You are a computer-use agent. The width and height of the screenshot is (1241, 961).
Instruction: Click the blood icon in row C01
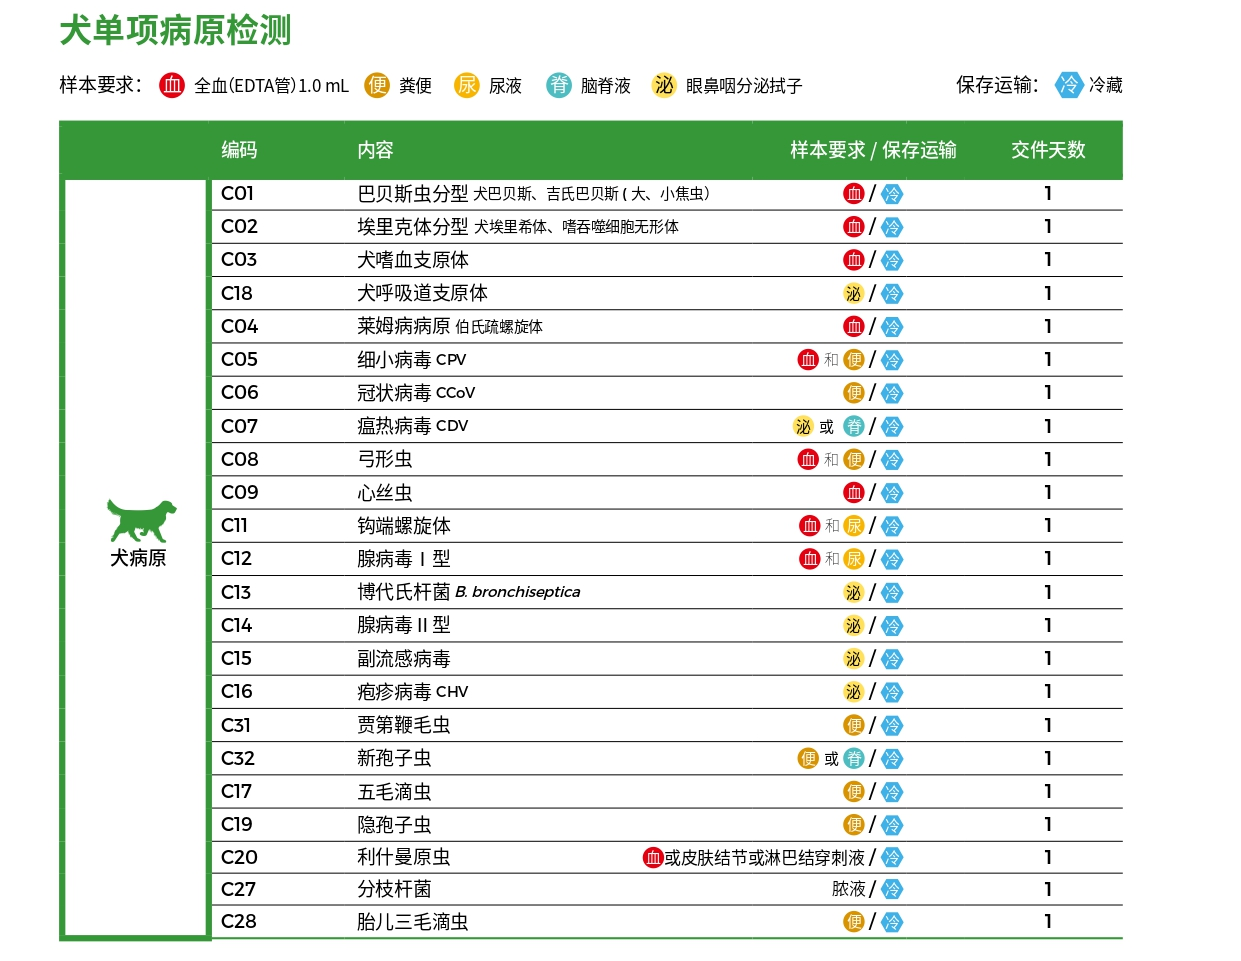point(853,194)
